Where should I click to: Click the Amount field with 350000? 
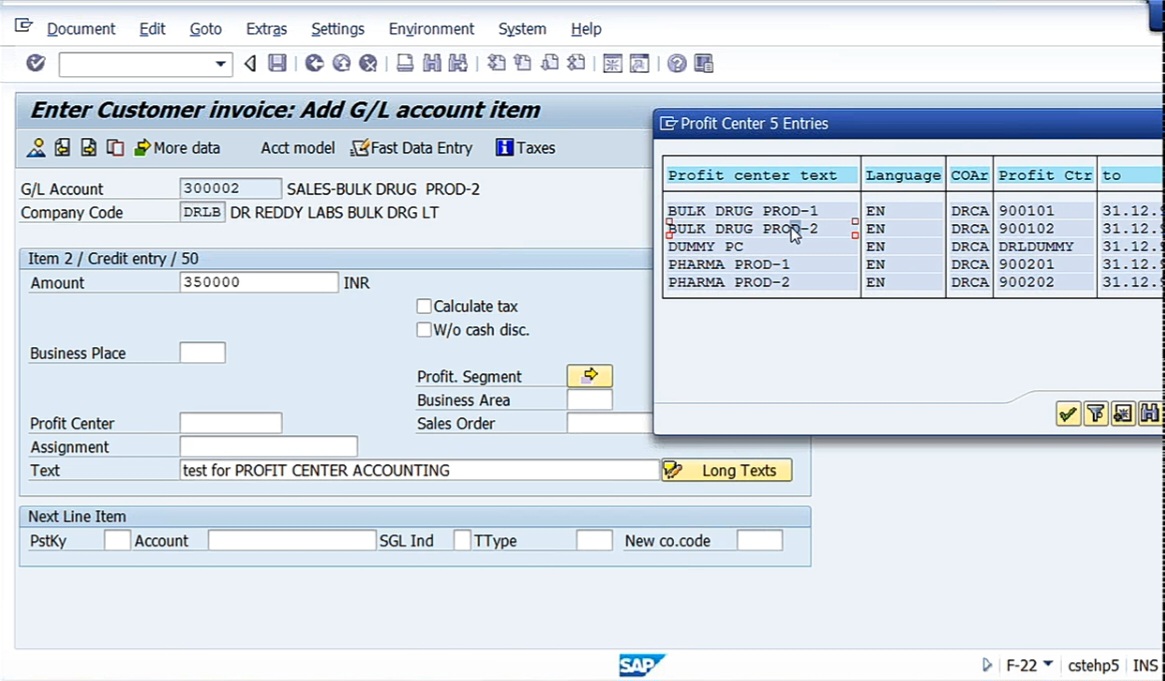tap(259, 282)
